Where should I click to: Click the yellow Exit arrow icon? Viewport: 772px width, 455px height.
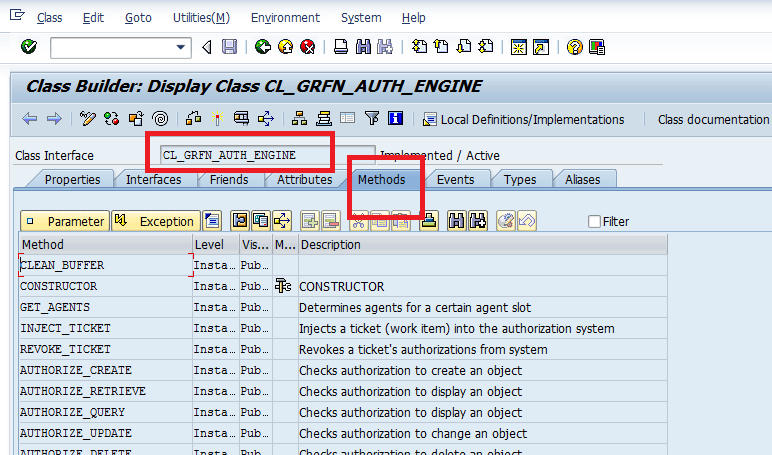286,47
